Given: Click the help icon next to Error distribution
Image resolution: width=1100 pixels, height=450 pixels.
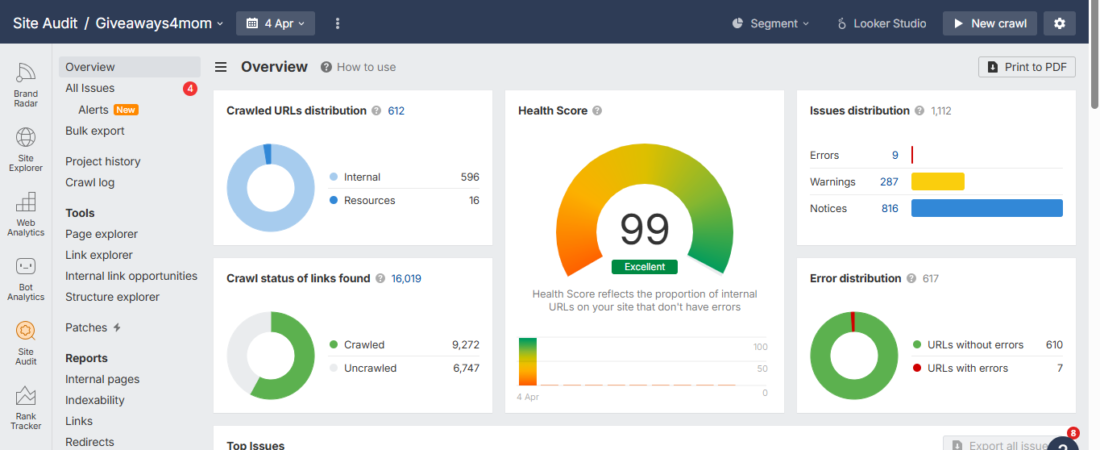Looking at the screenshot, I should pyautogui.click(x=911, y=279).
